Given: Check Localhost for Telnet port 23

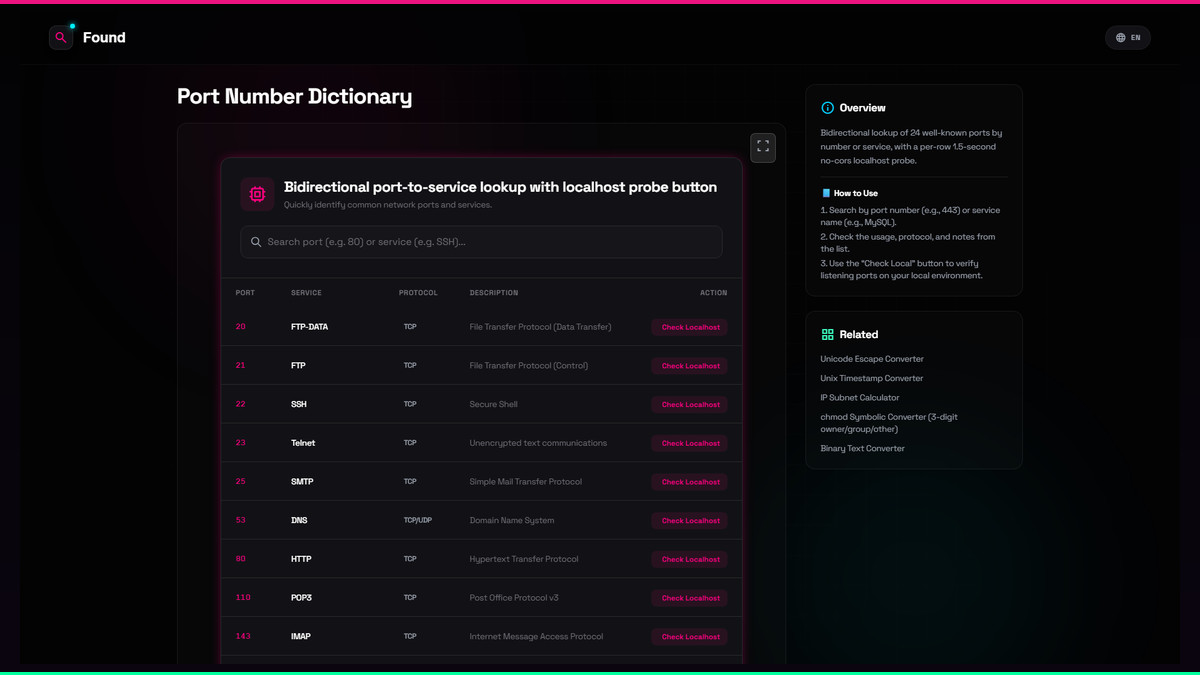Looking at the screenshot, I should click(690, 443).
